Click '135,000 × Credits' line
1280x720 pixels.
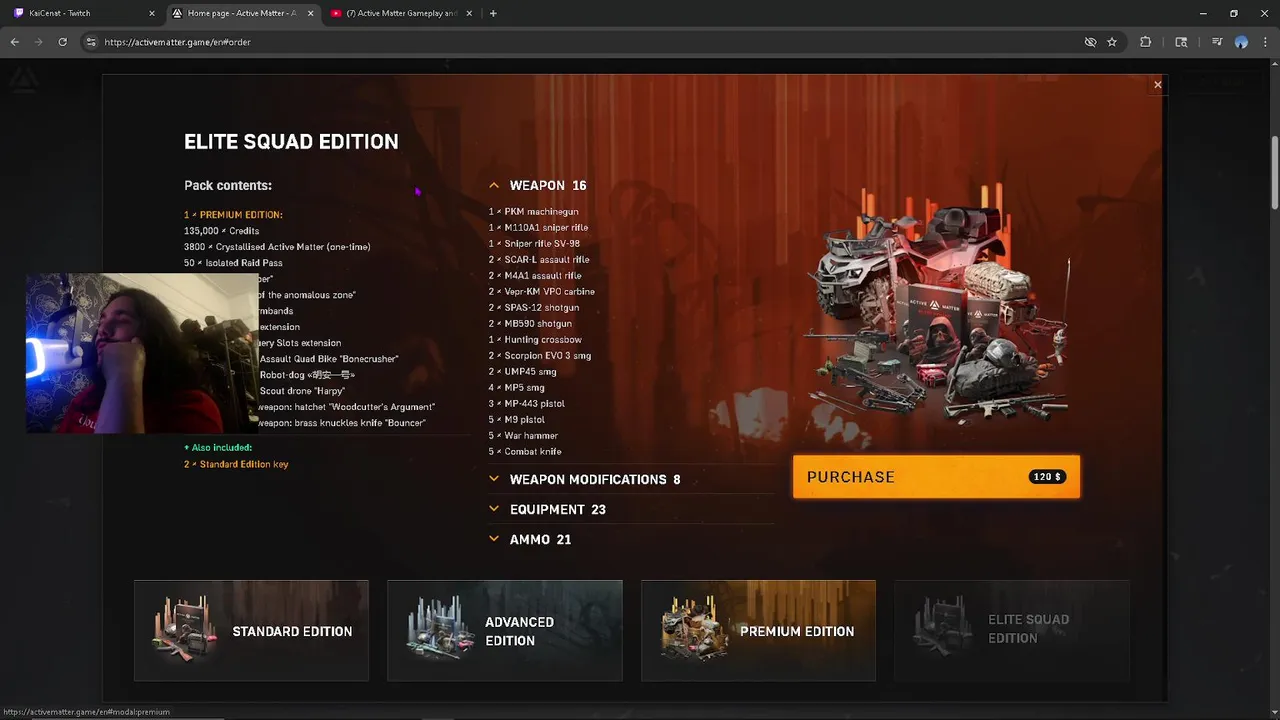click(221, 231)
